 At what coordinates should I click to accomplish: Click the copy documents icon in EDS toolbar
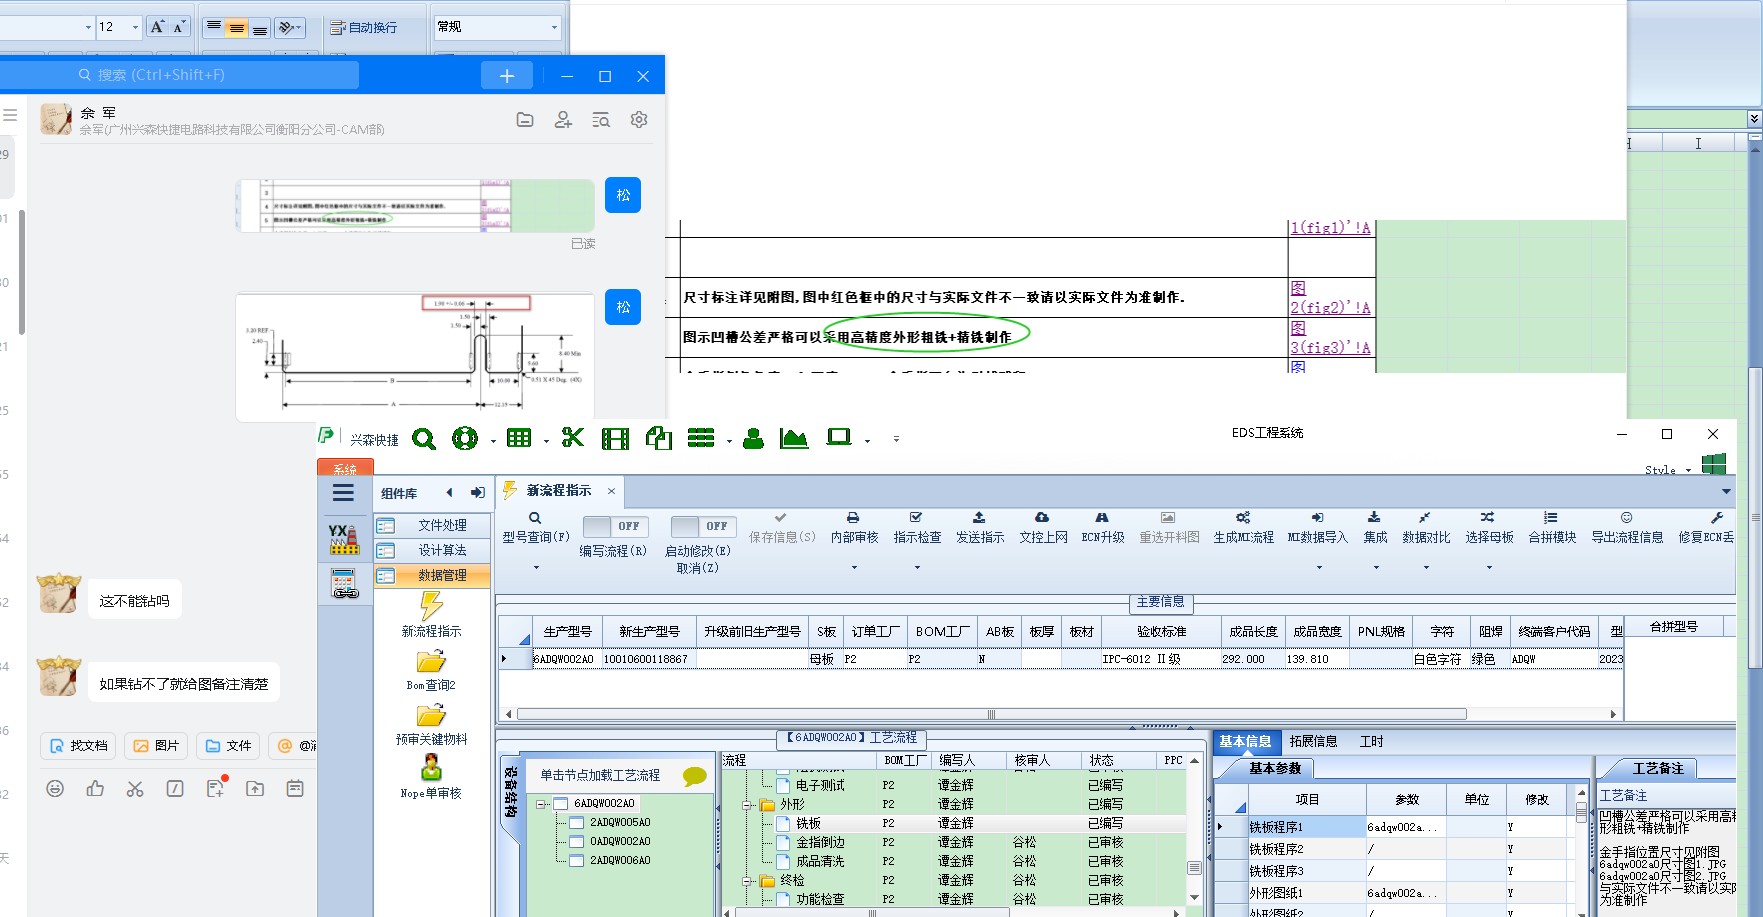[659, 438]
